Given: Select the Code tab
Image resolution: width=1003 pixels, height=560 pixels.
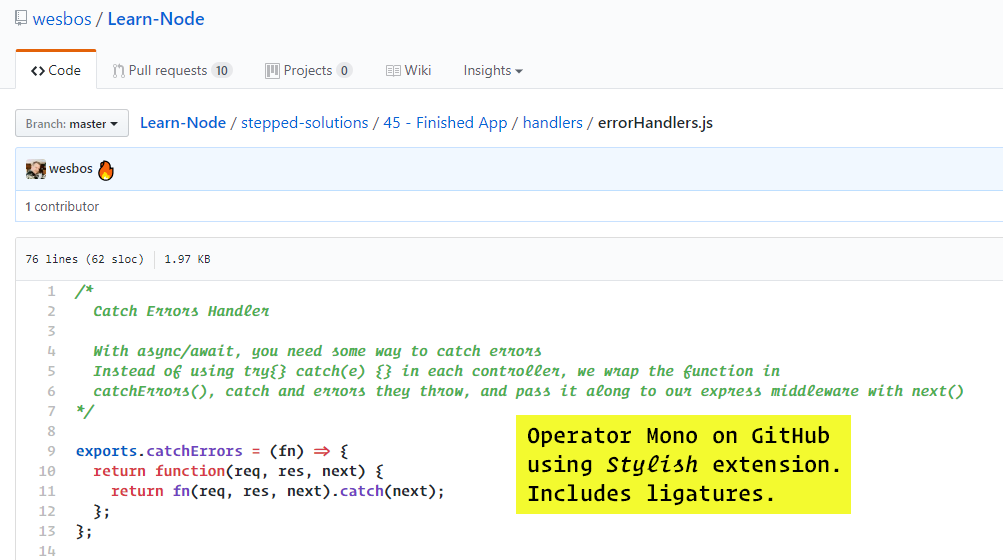Looking at the screenshot, I should (x=56, y=70).
